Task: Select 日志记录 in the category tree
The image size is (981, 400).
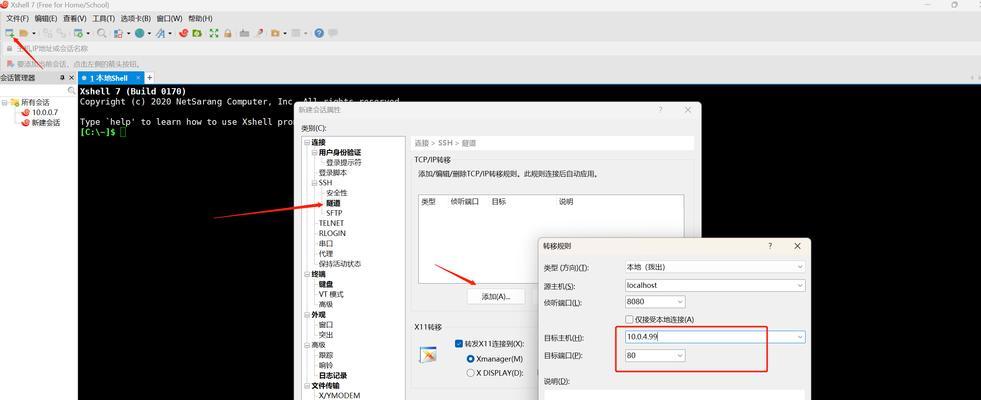Action: coord(333,376)
